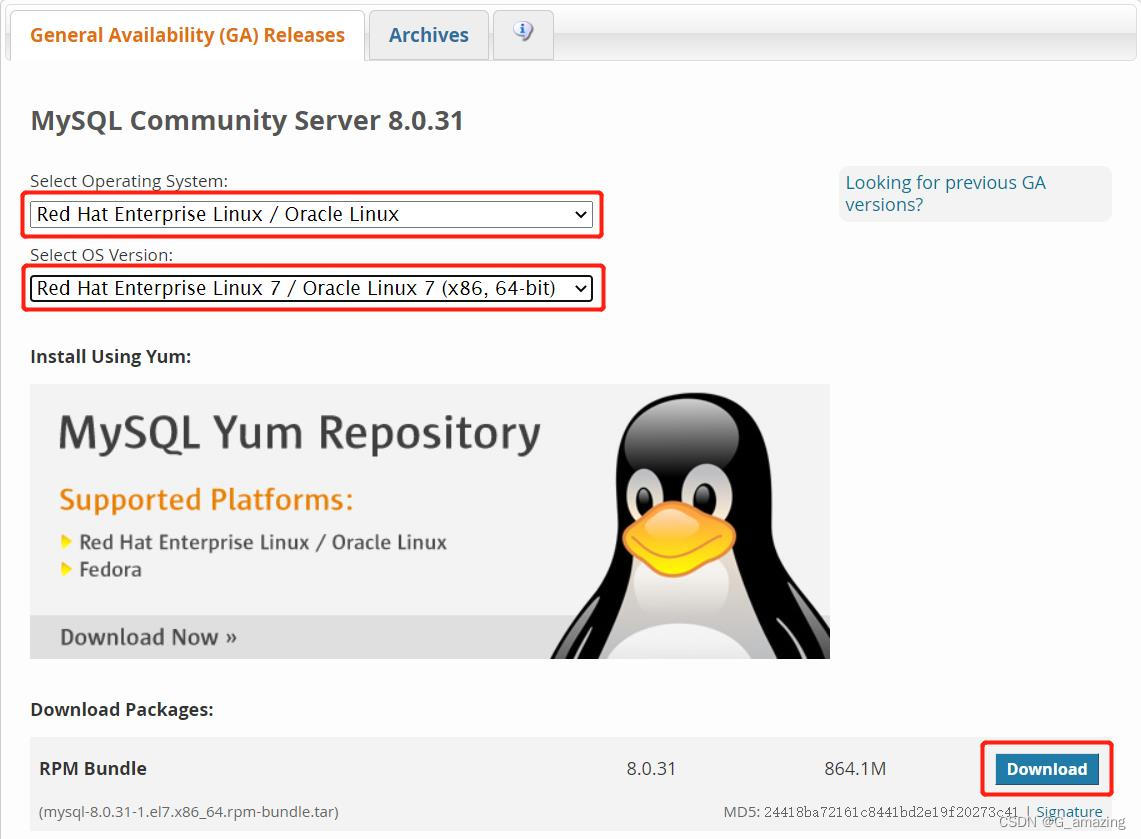This screenshot has height=839, width=1141.
Task: Download the RPM Bundle package
Action: coord(1046,769)
